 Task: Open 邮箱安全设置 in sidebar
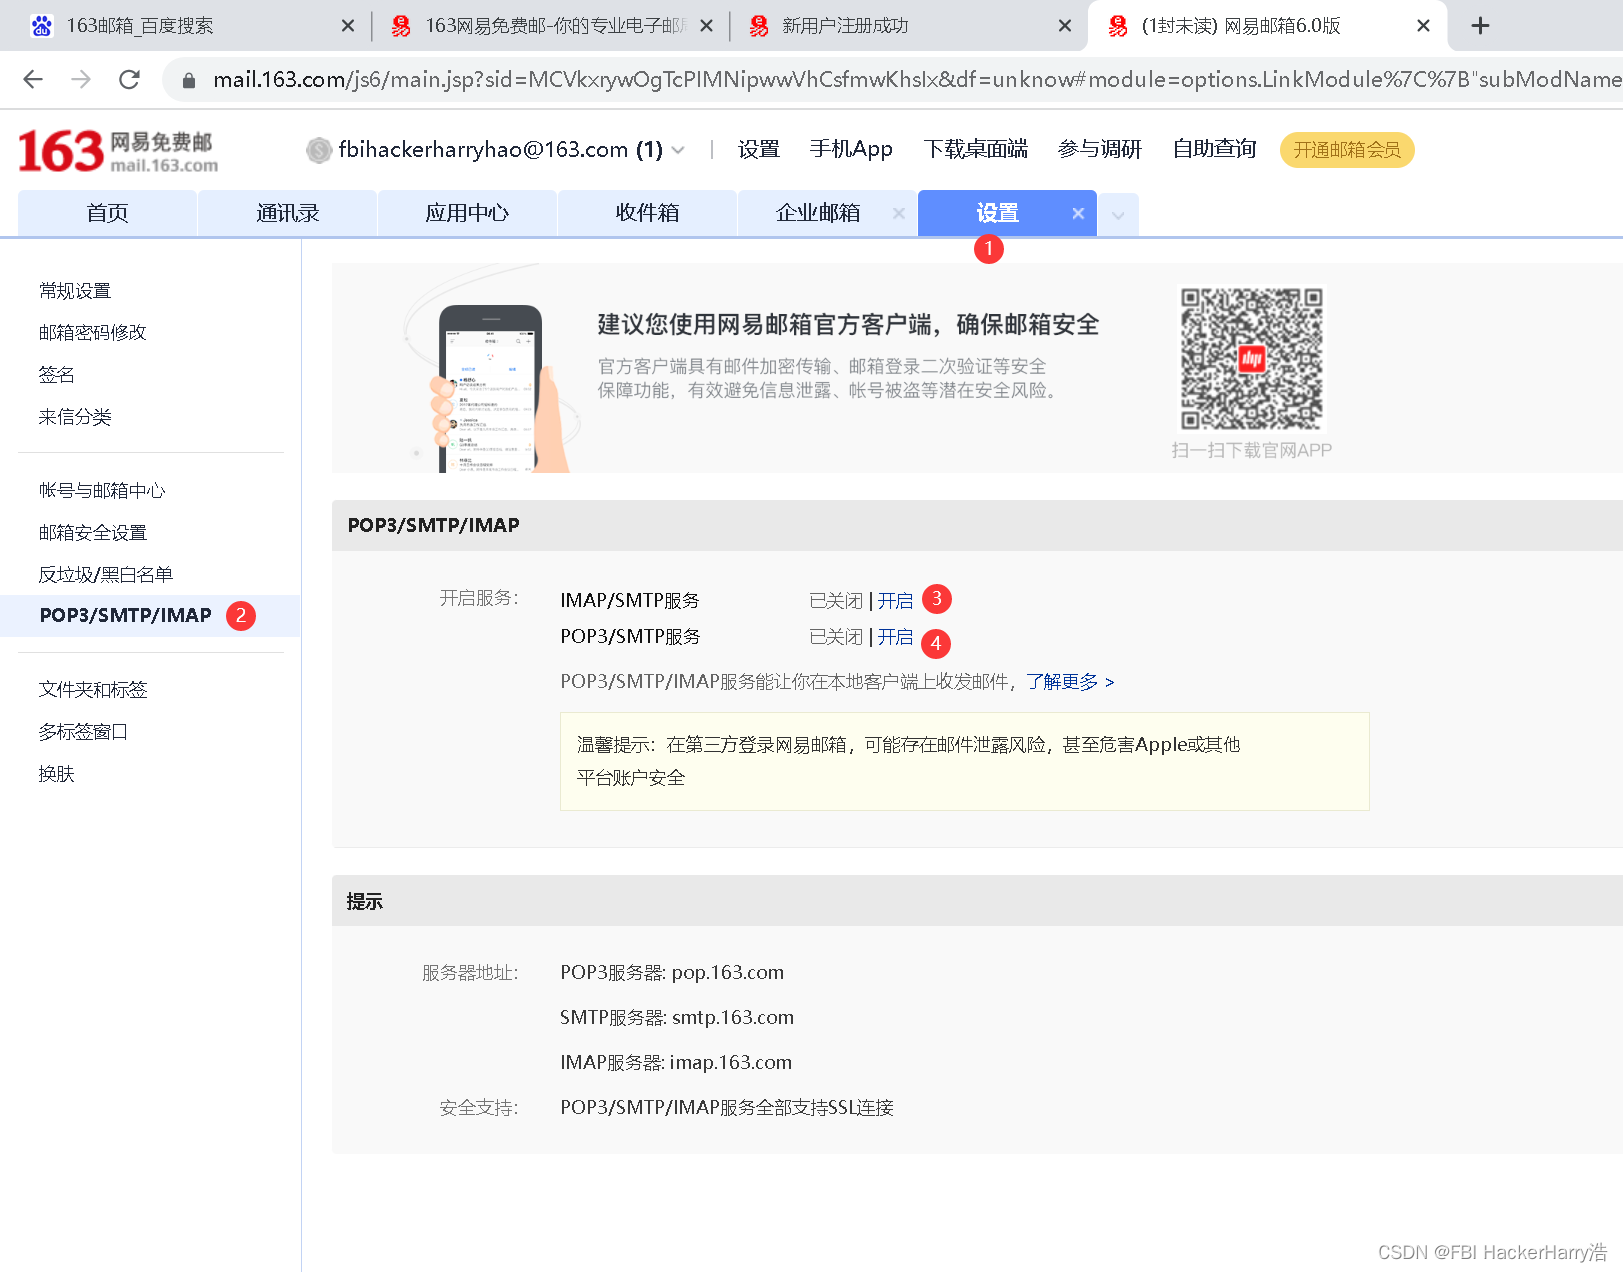pos(93,533)
